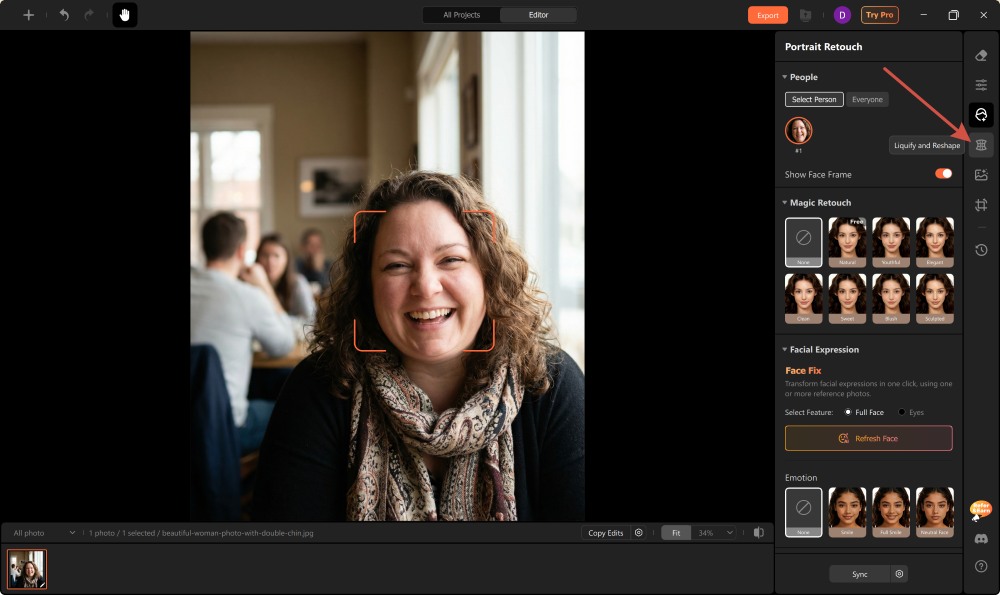The image size is (1000, 595).
Task: Switch to the Everyone people tab
Action: (867, 100)
